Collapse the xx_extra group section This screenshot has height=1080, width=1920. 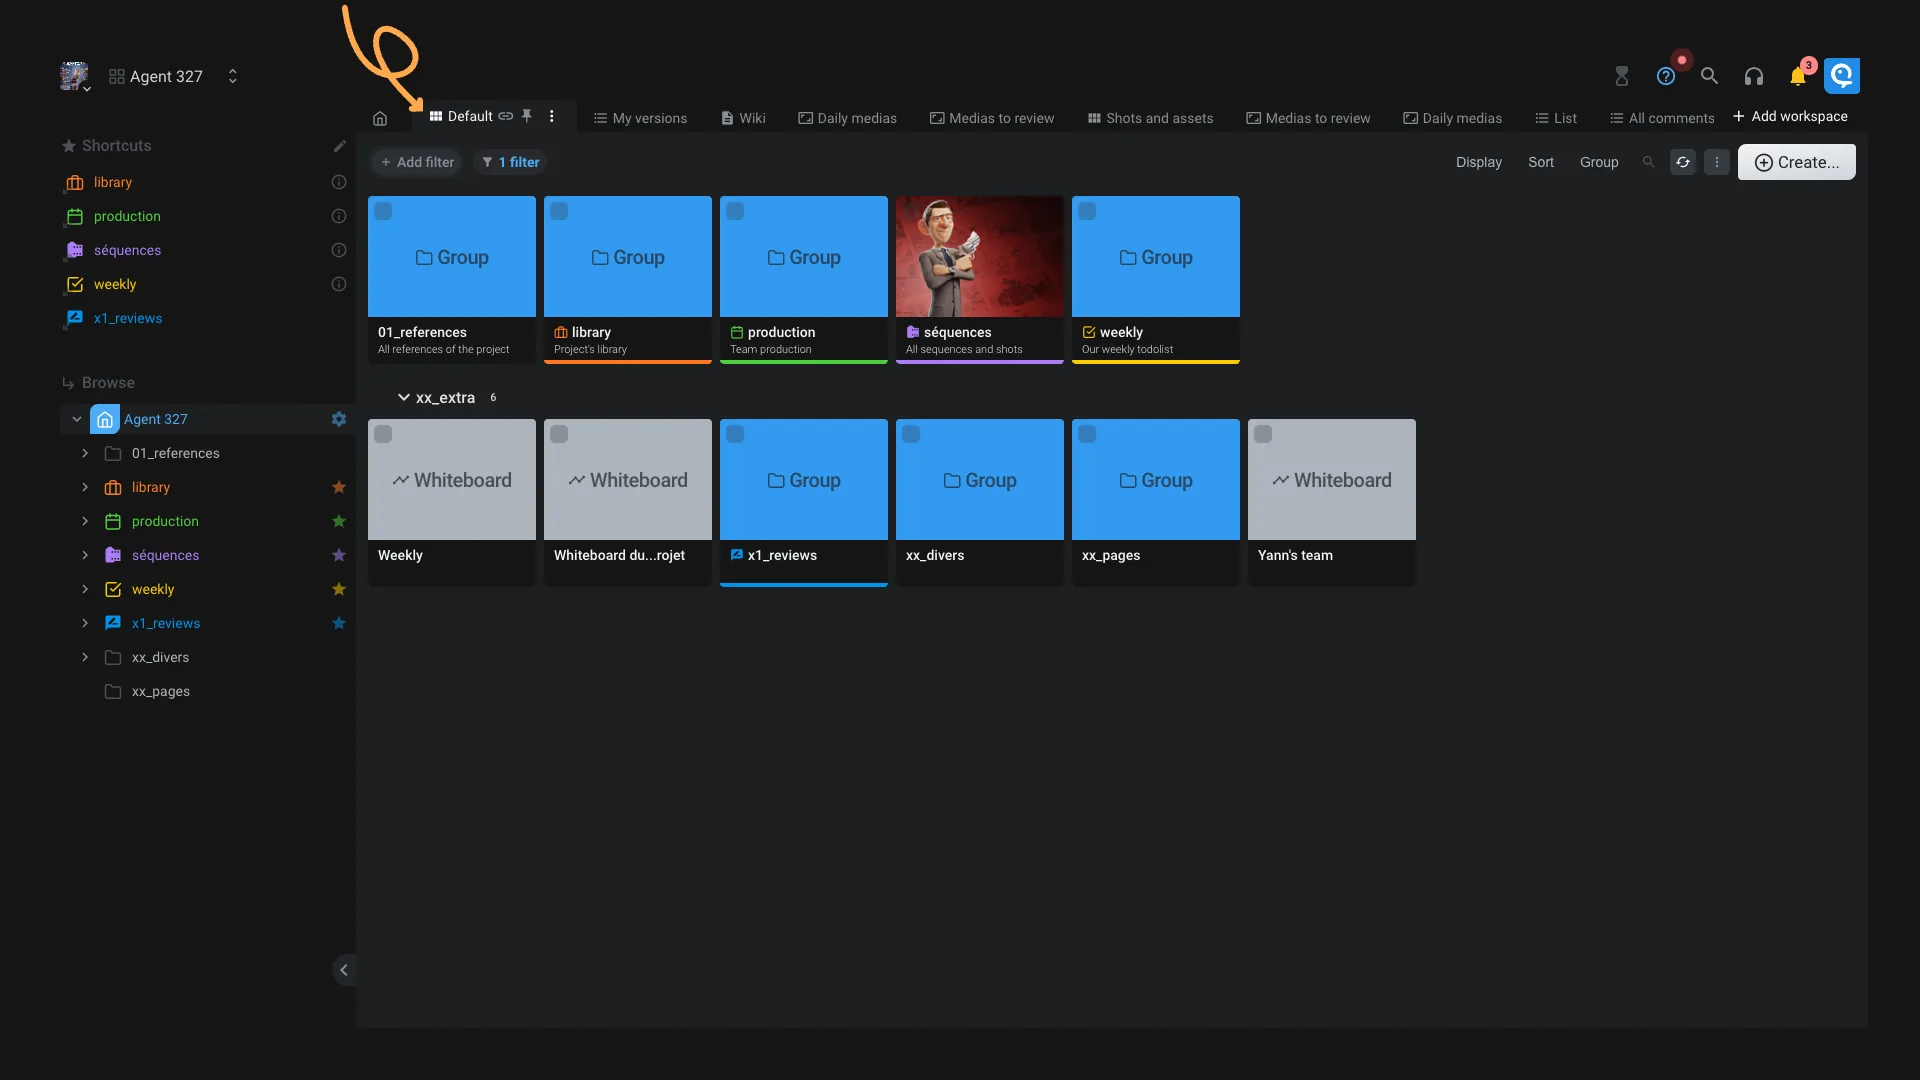click(x=404, y=397)
